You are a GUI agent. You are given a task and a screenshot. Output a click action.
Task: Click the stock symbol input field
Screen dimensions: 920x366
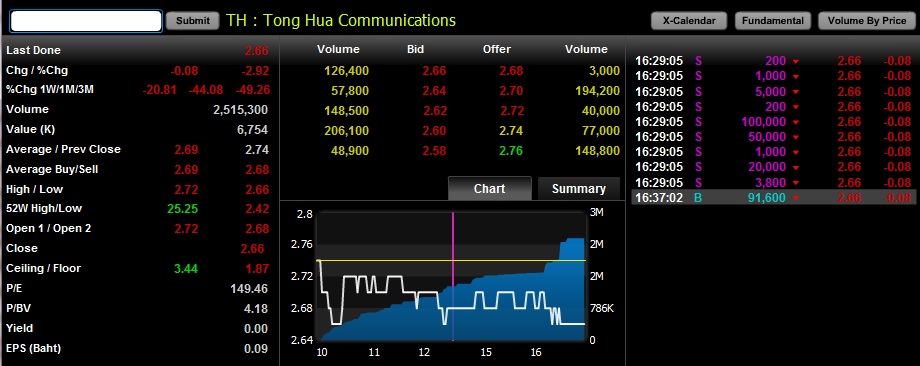(x=86, y=21)
